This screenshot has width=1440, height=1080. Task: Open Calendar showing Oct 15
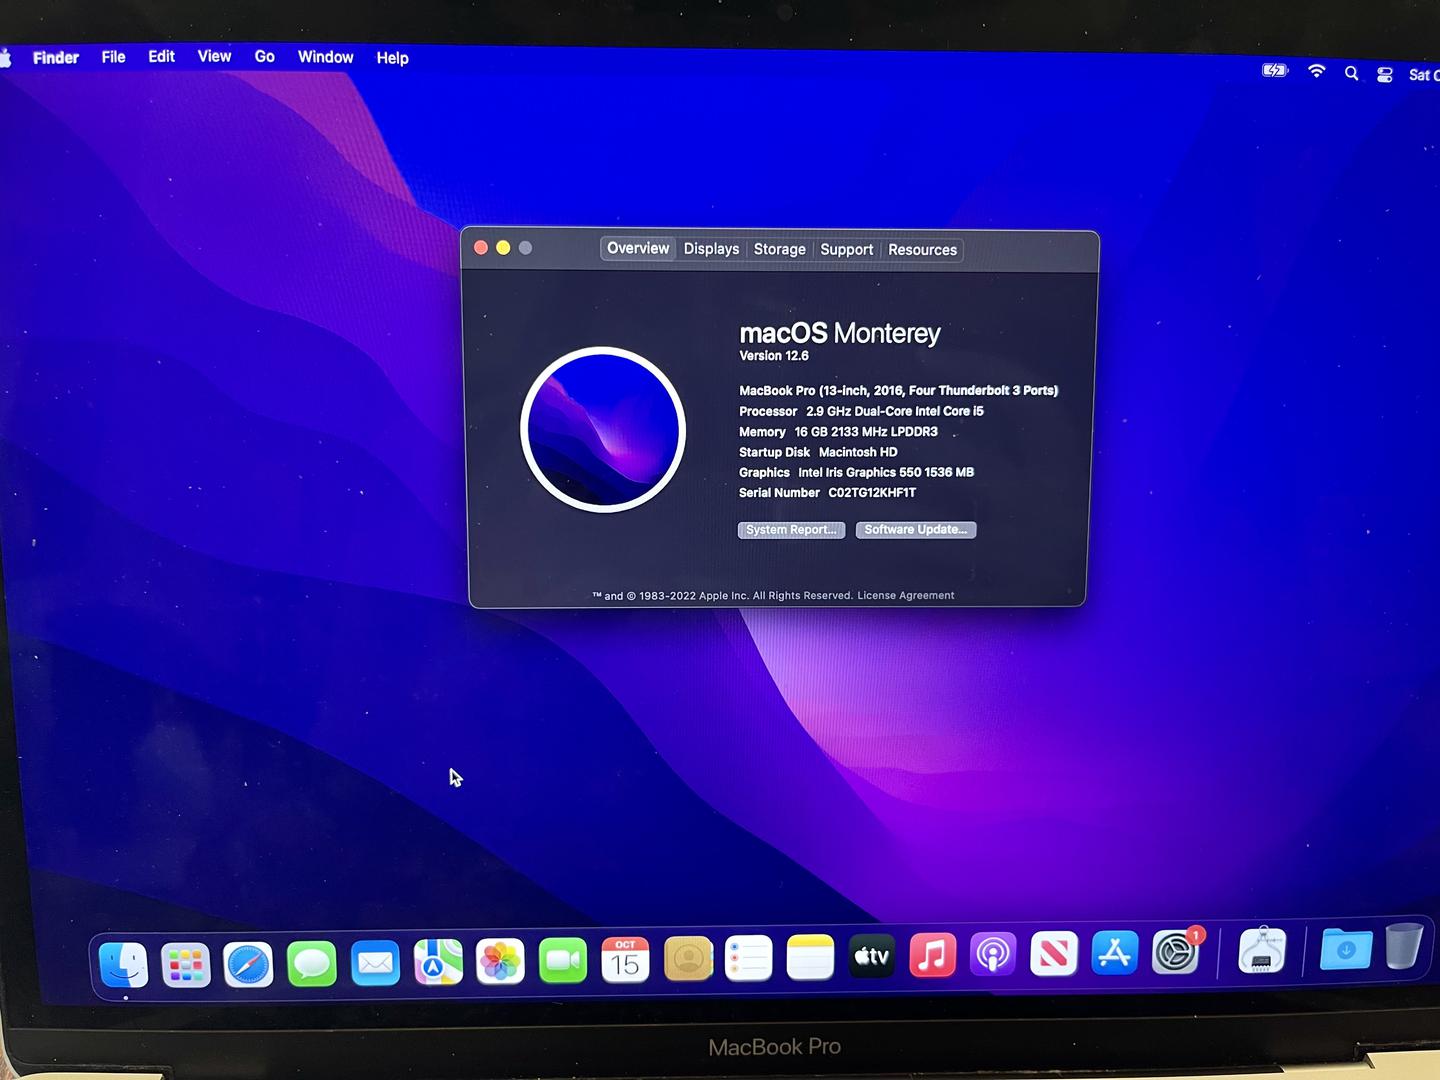pyautogui.click(x=625, y=960)
